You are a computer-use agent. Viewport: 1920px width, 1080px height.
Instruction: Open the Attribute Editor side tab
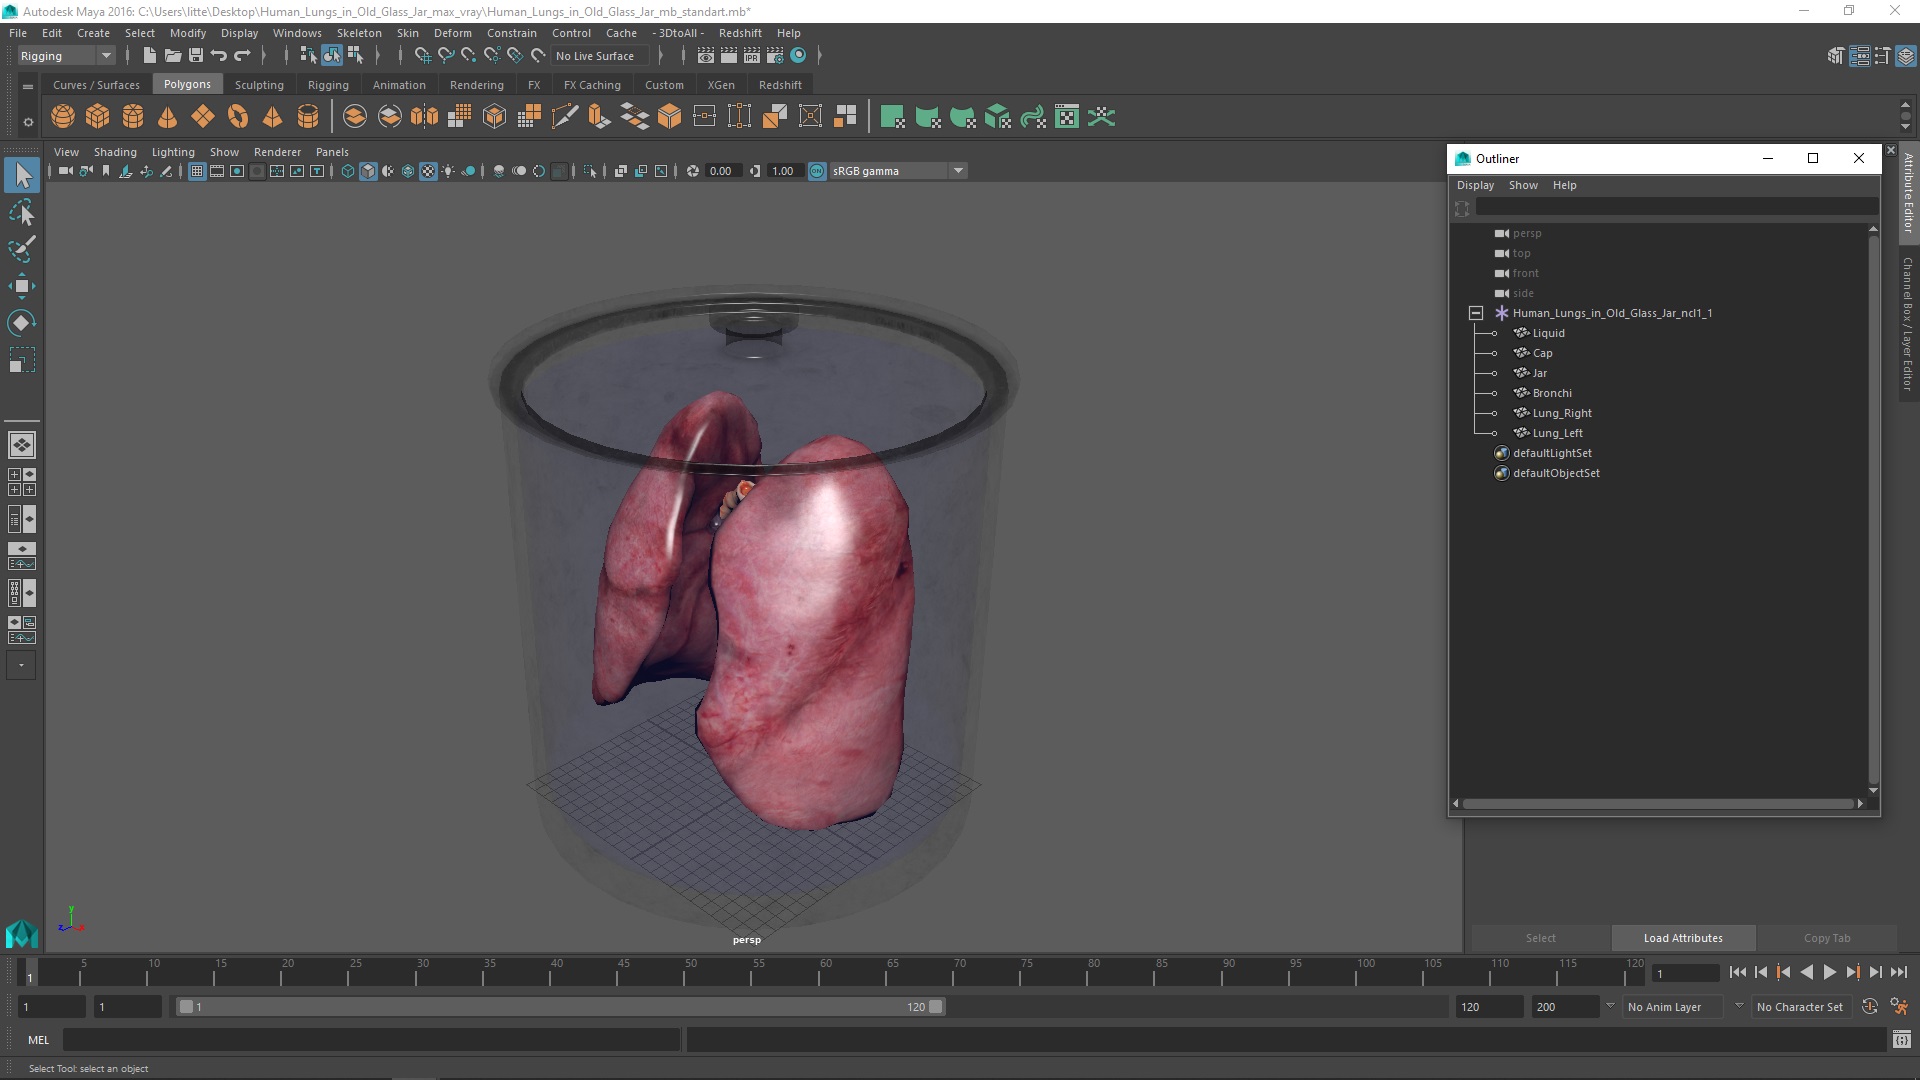point(1908,193)
